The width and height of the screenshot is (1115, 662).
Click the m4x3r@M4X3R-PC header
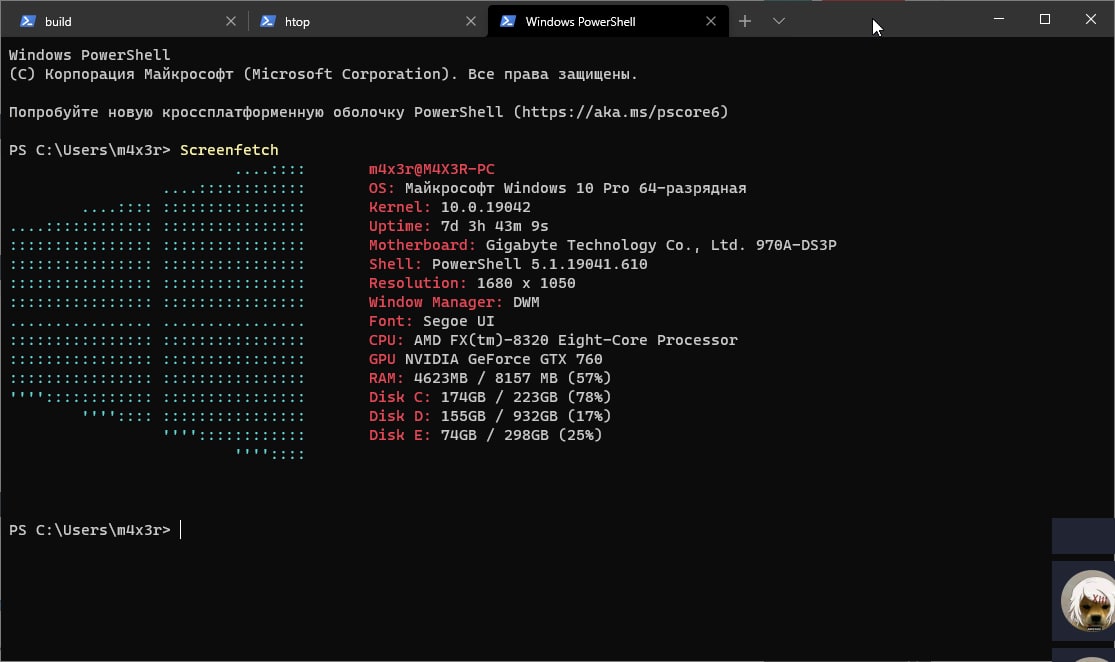point(432,169)
